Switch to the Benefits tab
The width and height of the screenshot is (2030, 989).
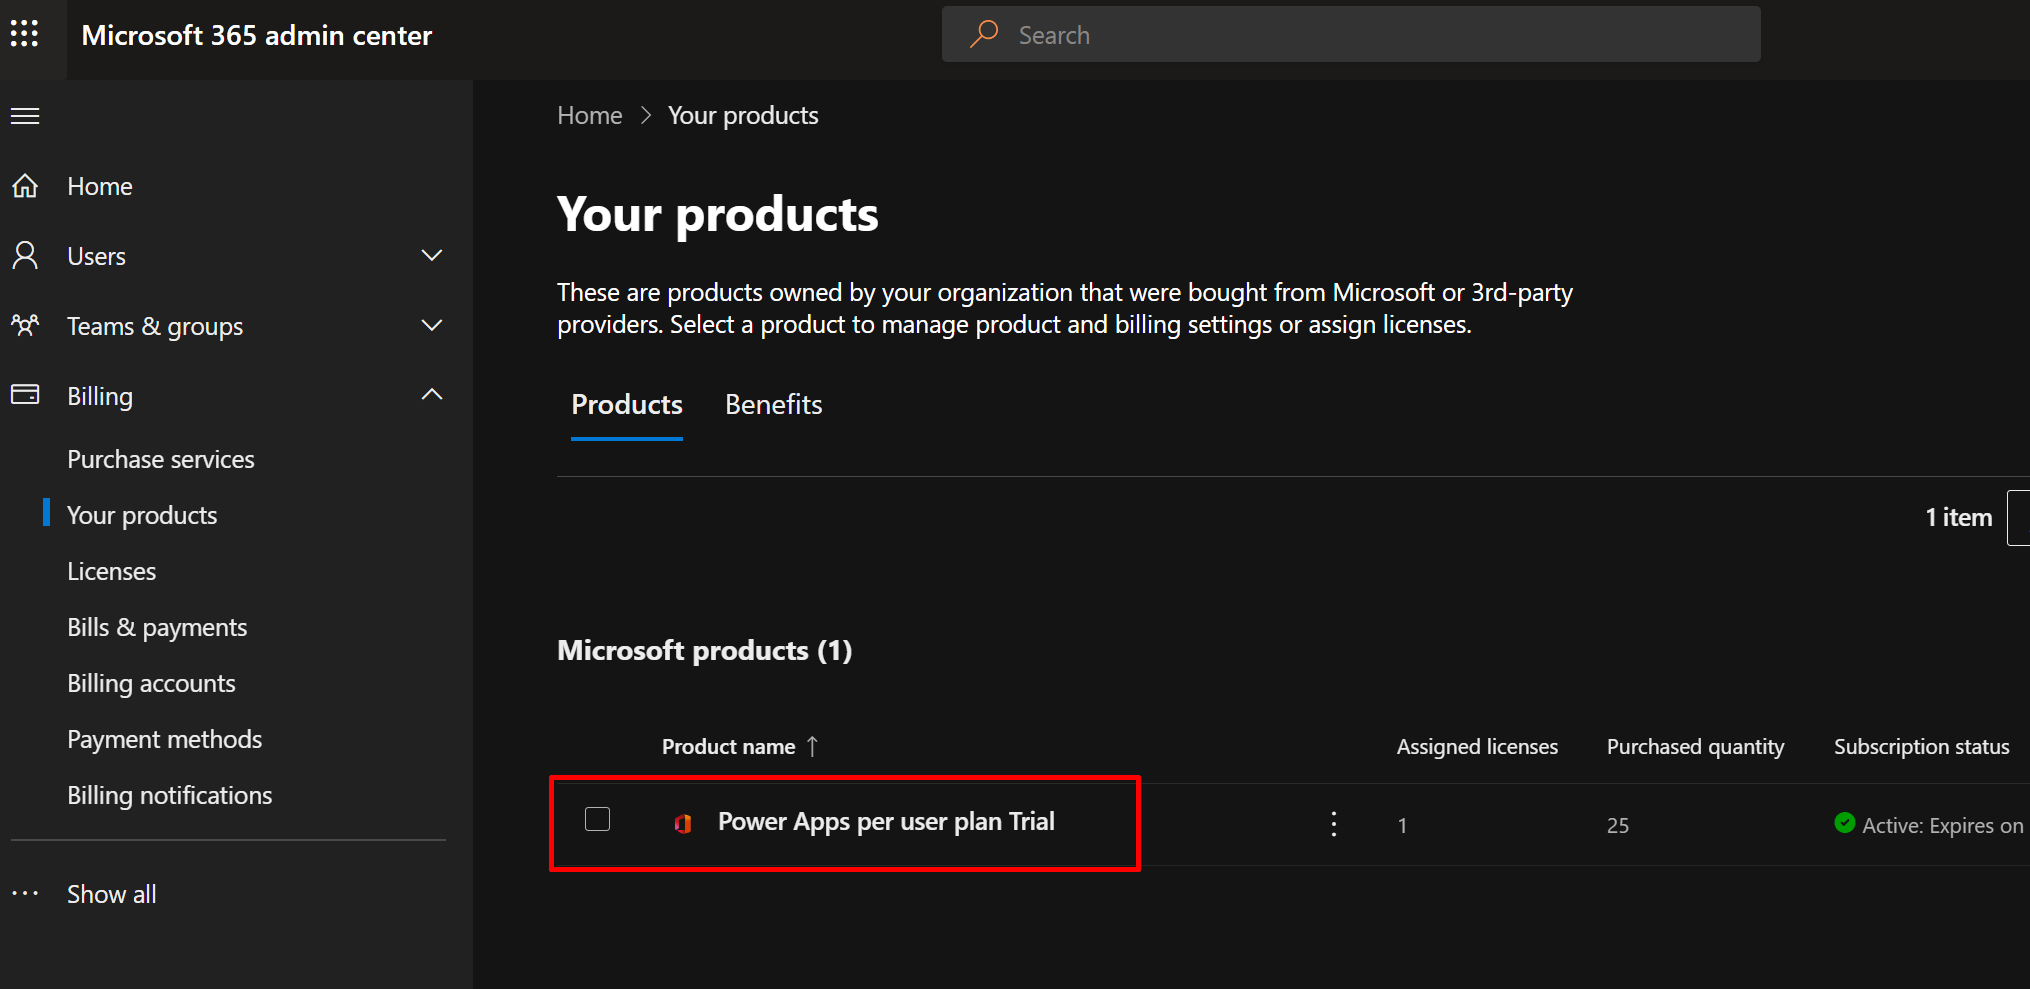point(773,405)
